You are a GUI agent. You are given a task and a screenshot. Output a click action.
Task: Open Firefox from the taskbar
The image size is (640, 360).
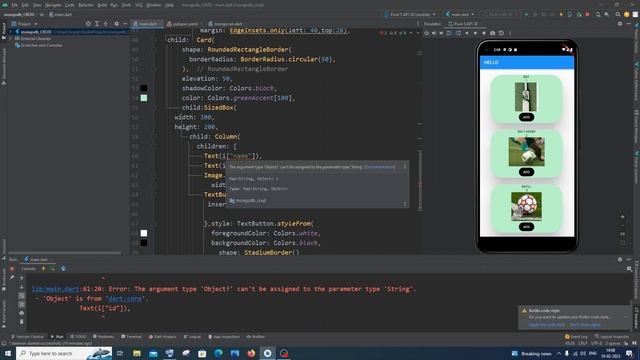(x=251, y=353)
